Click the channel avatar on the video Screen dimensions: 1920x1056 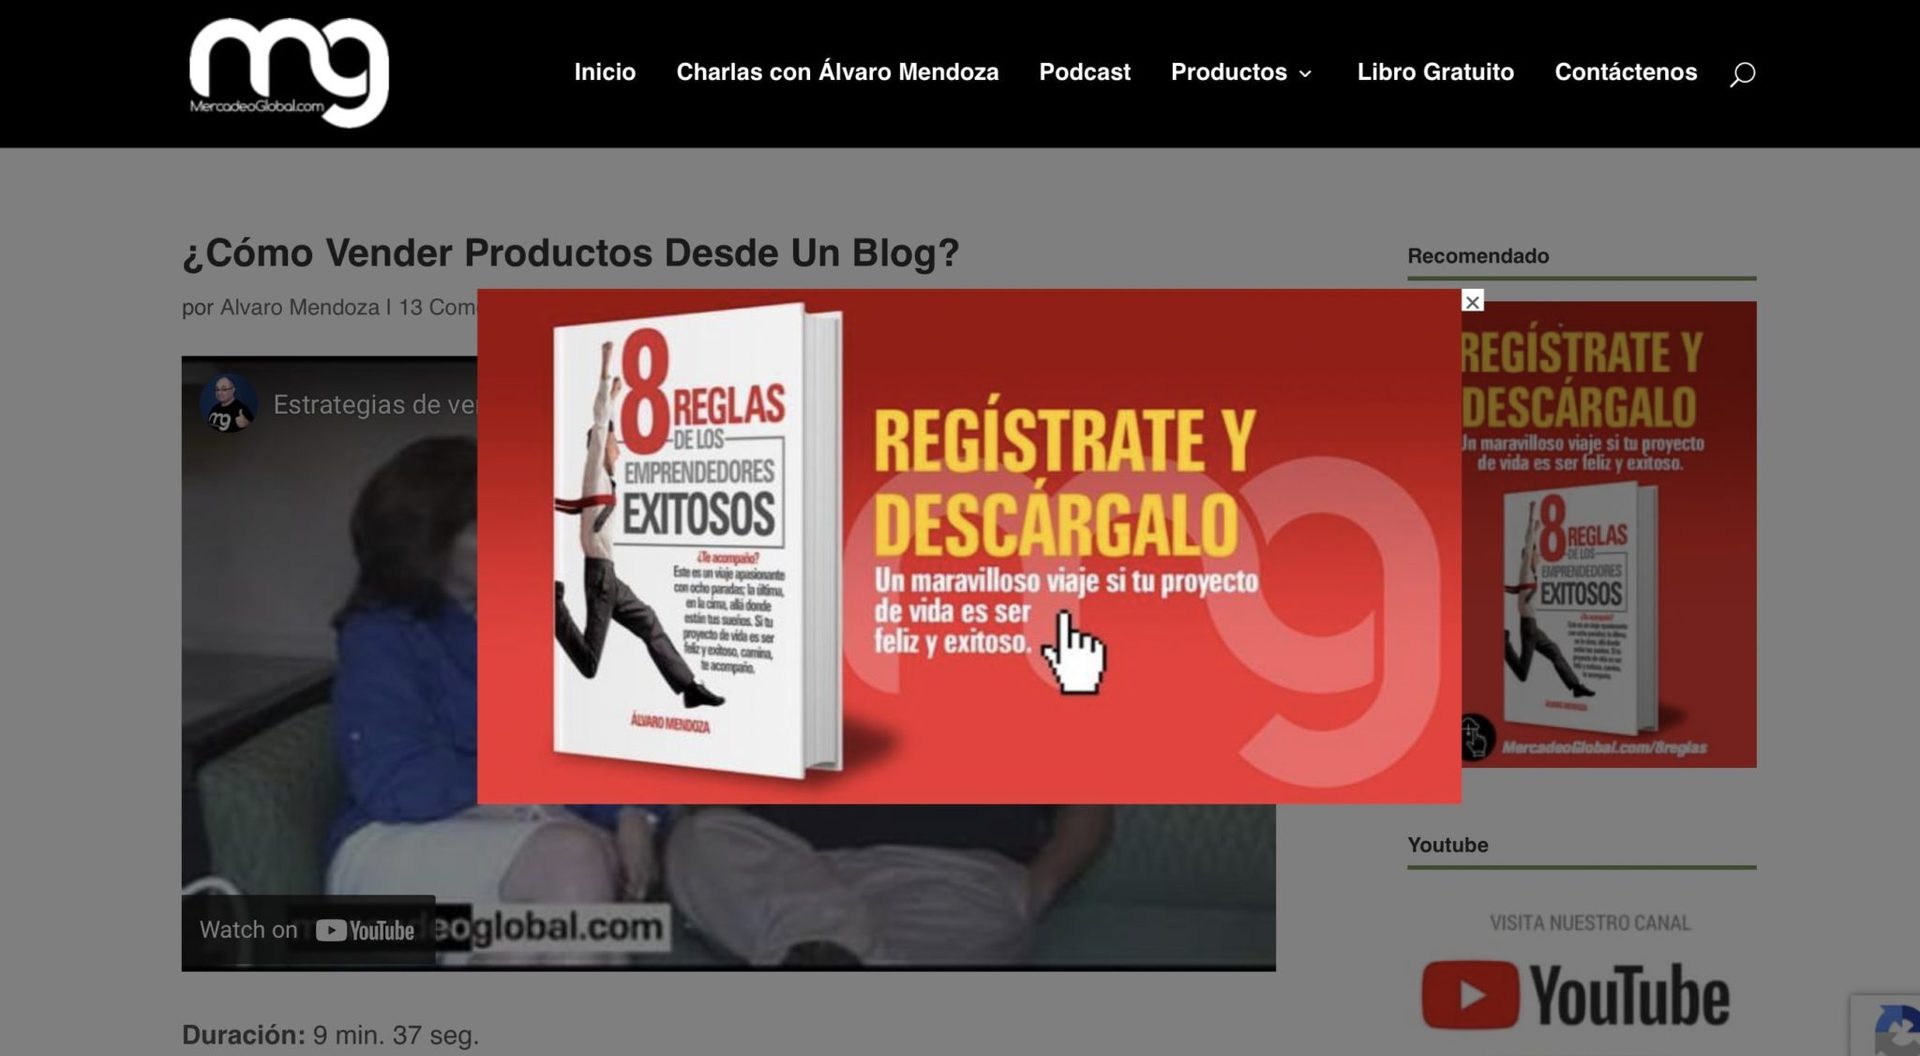228,404
